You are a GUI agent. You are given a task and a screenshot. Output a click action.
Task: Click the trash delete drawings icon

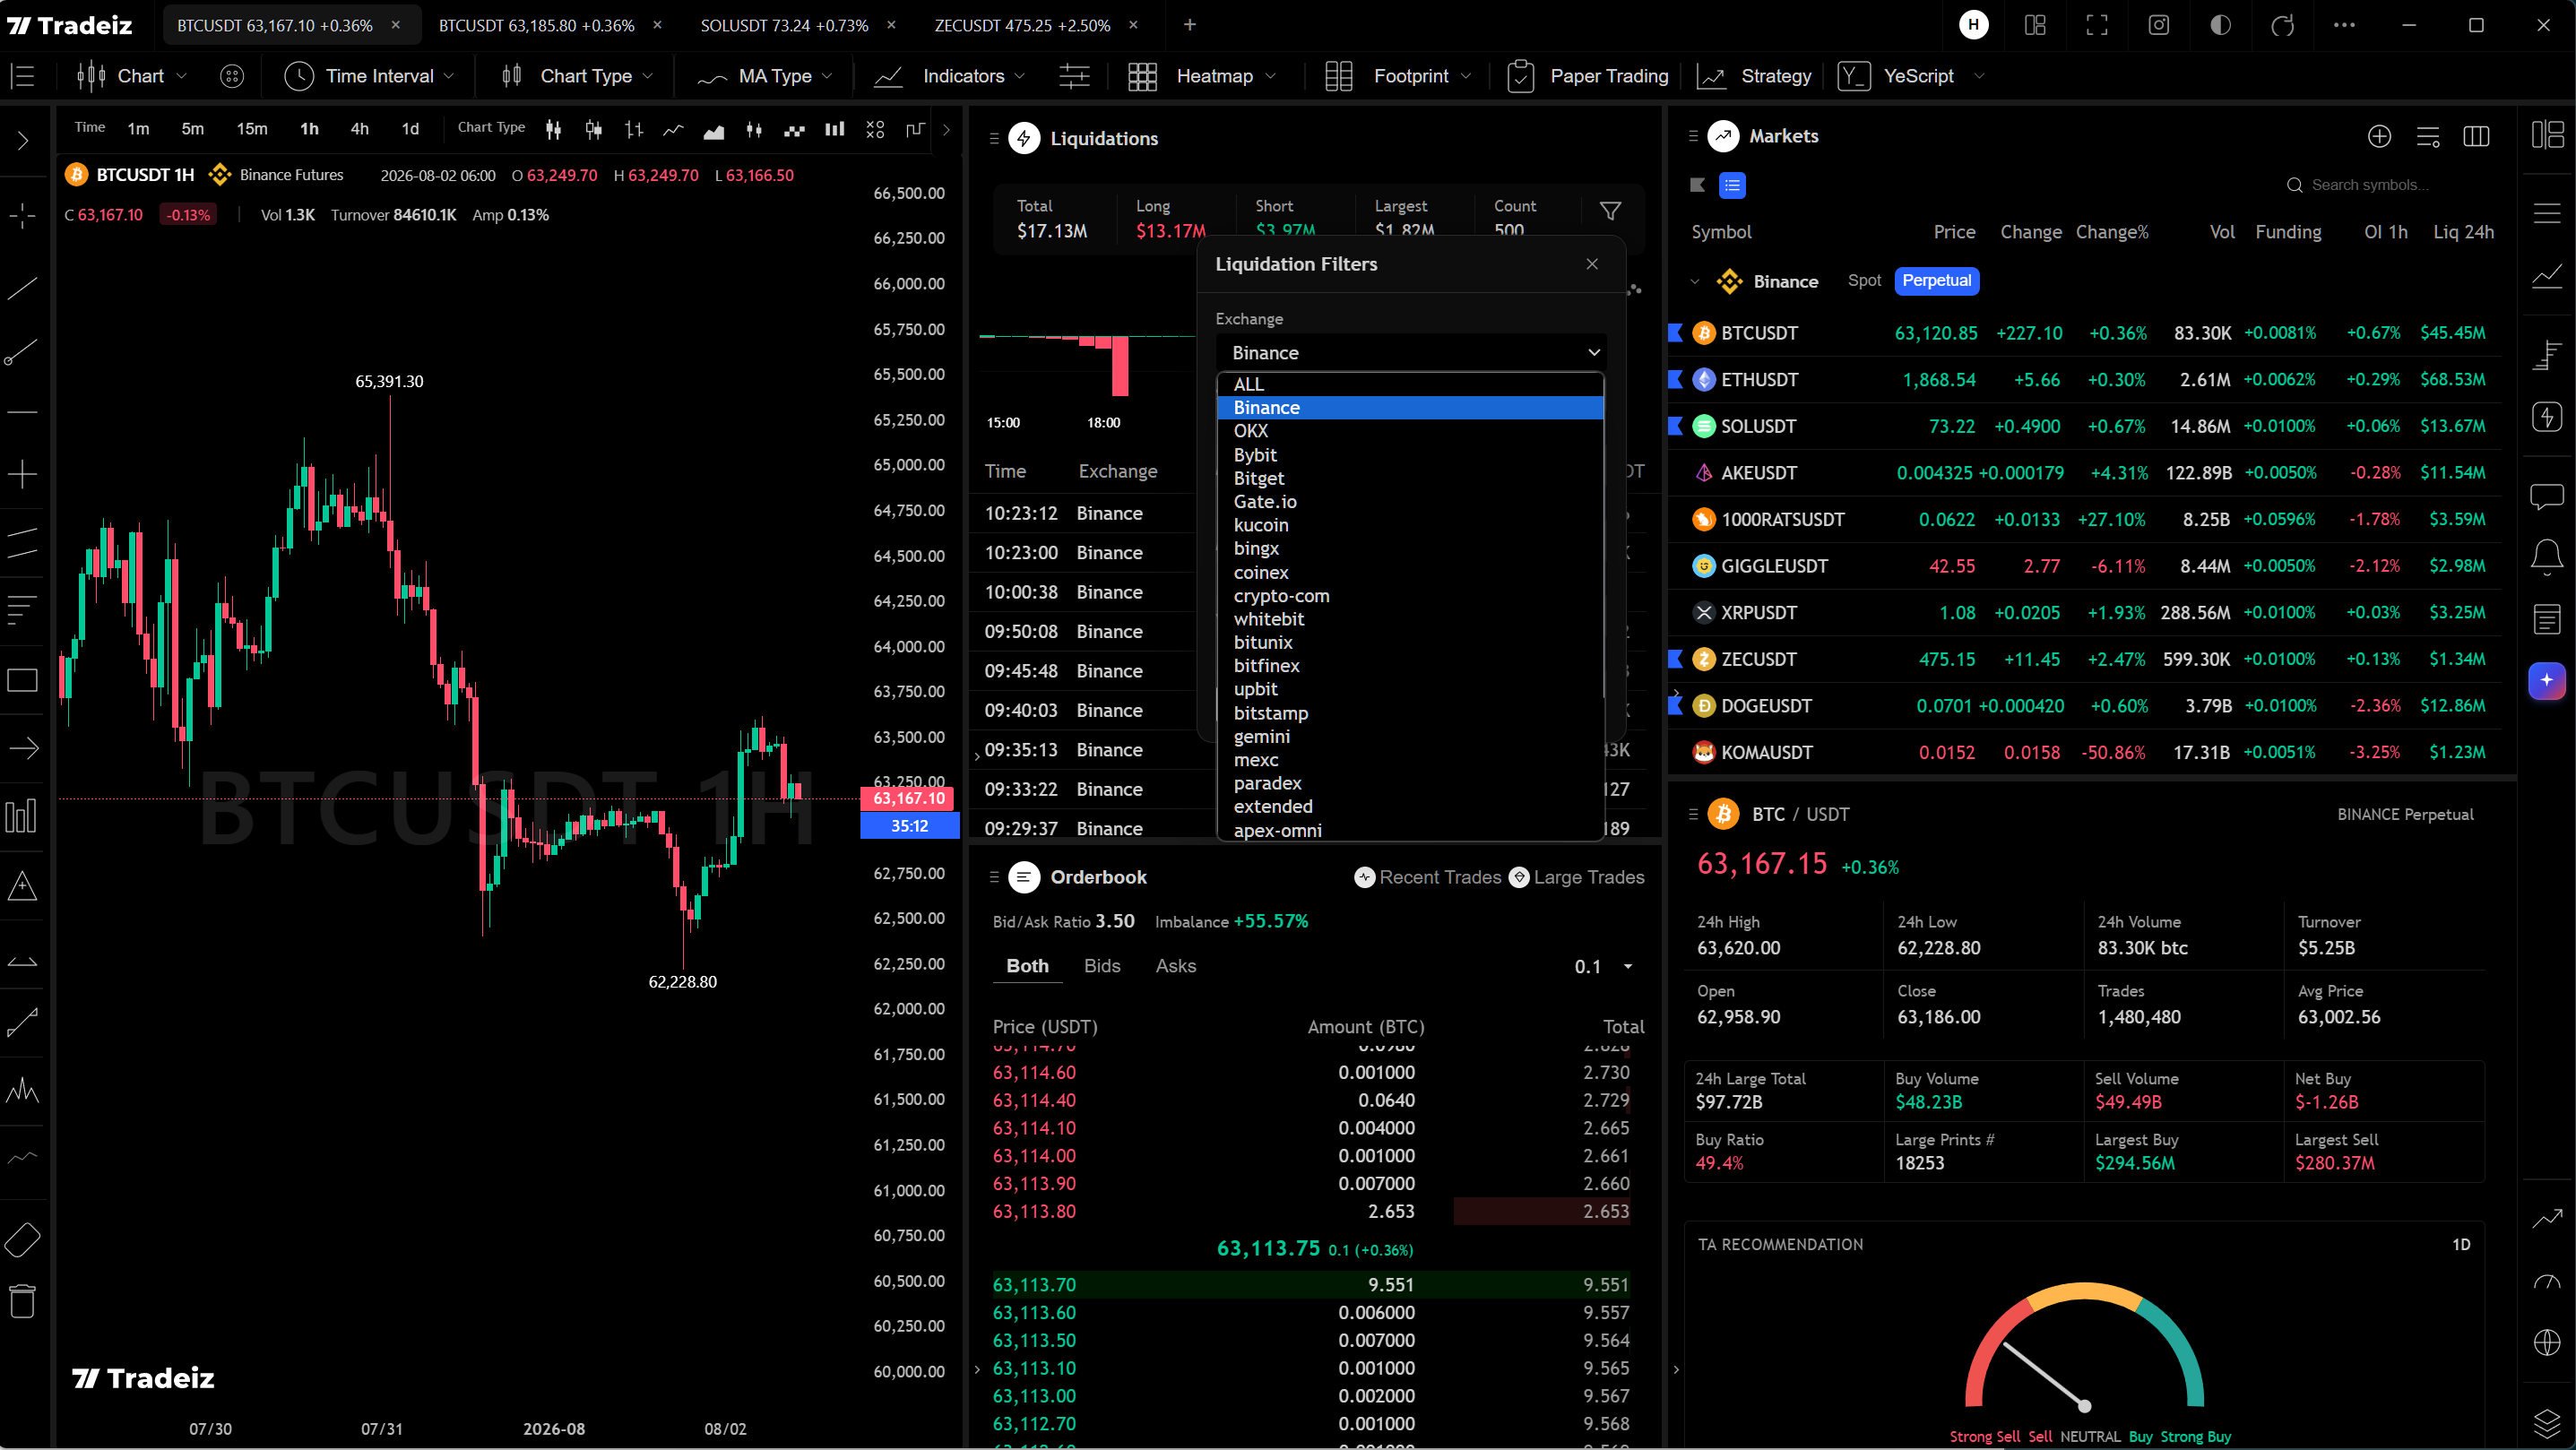(22, 1301)
